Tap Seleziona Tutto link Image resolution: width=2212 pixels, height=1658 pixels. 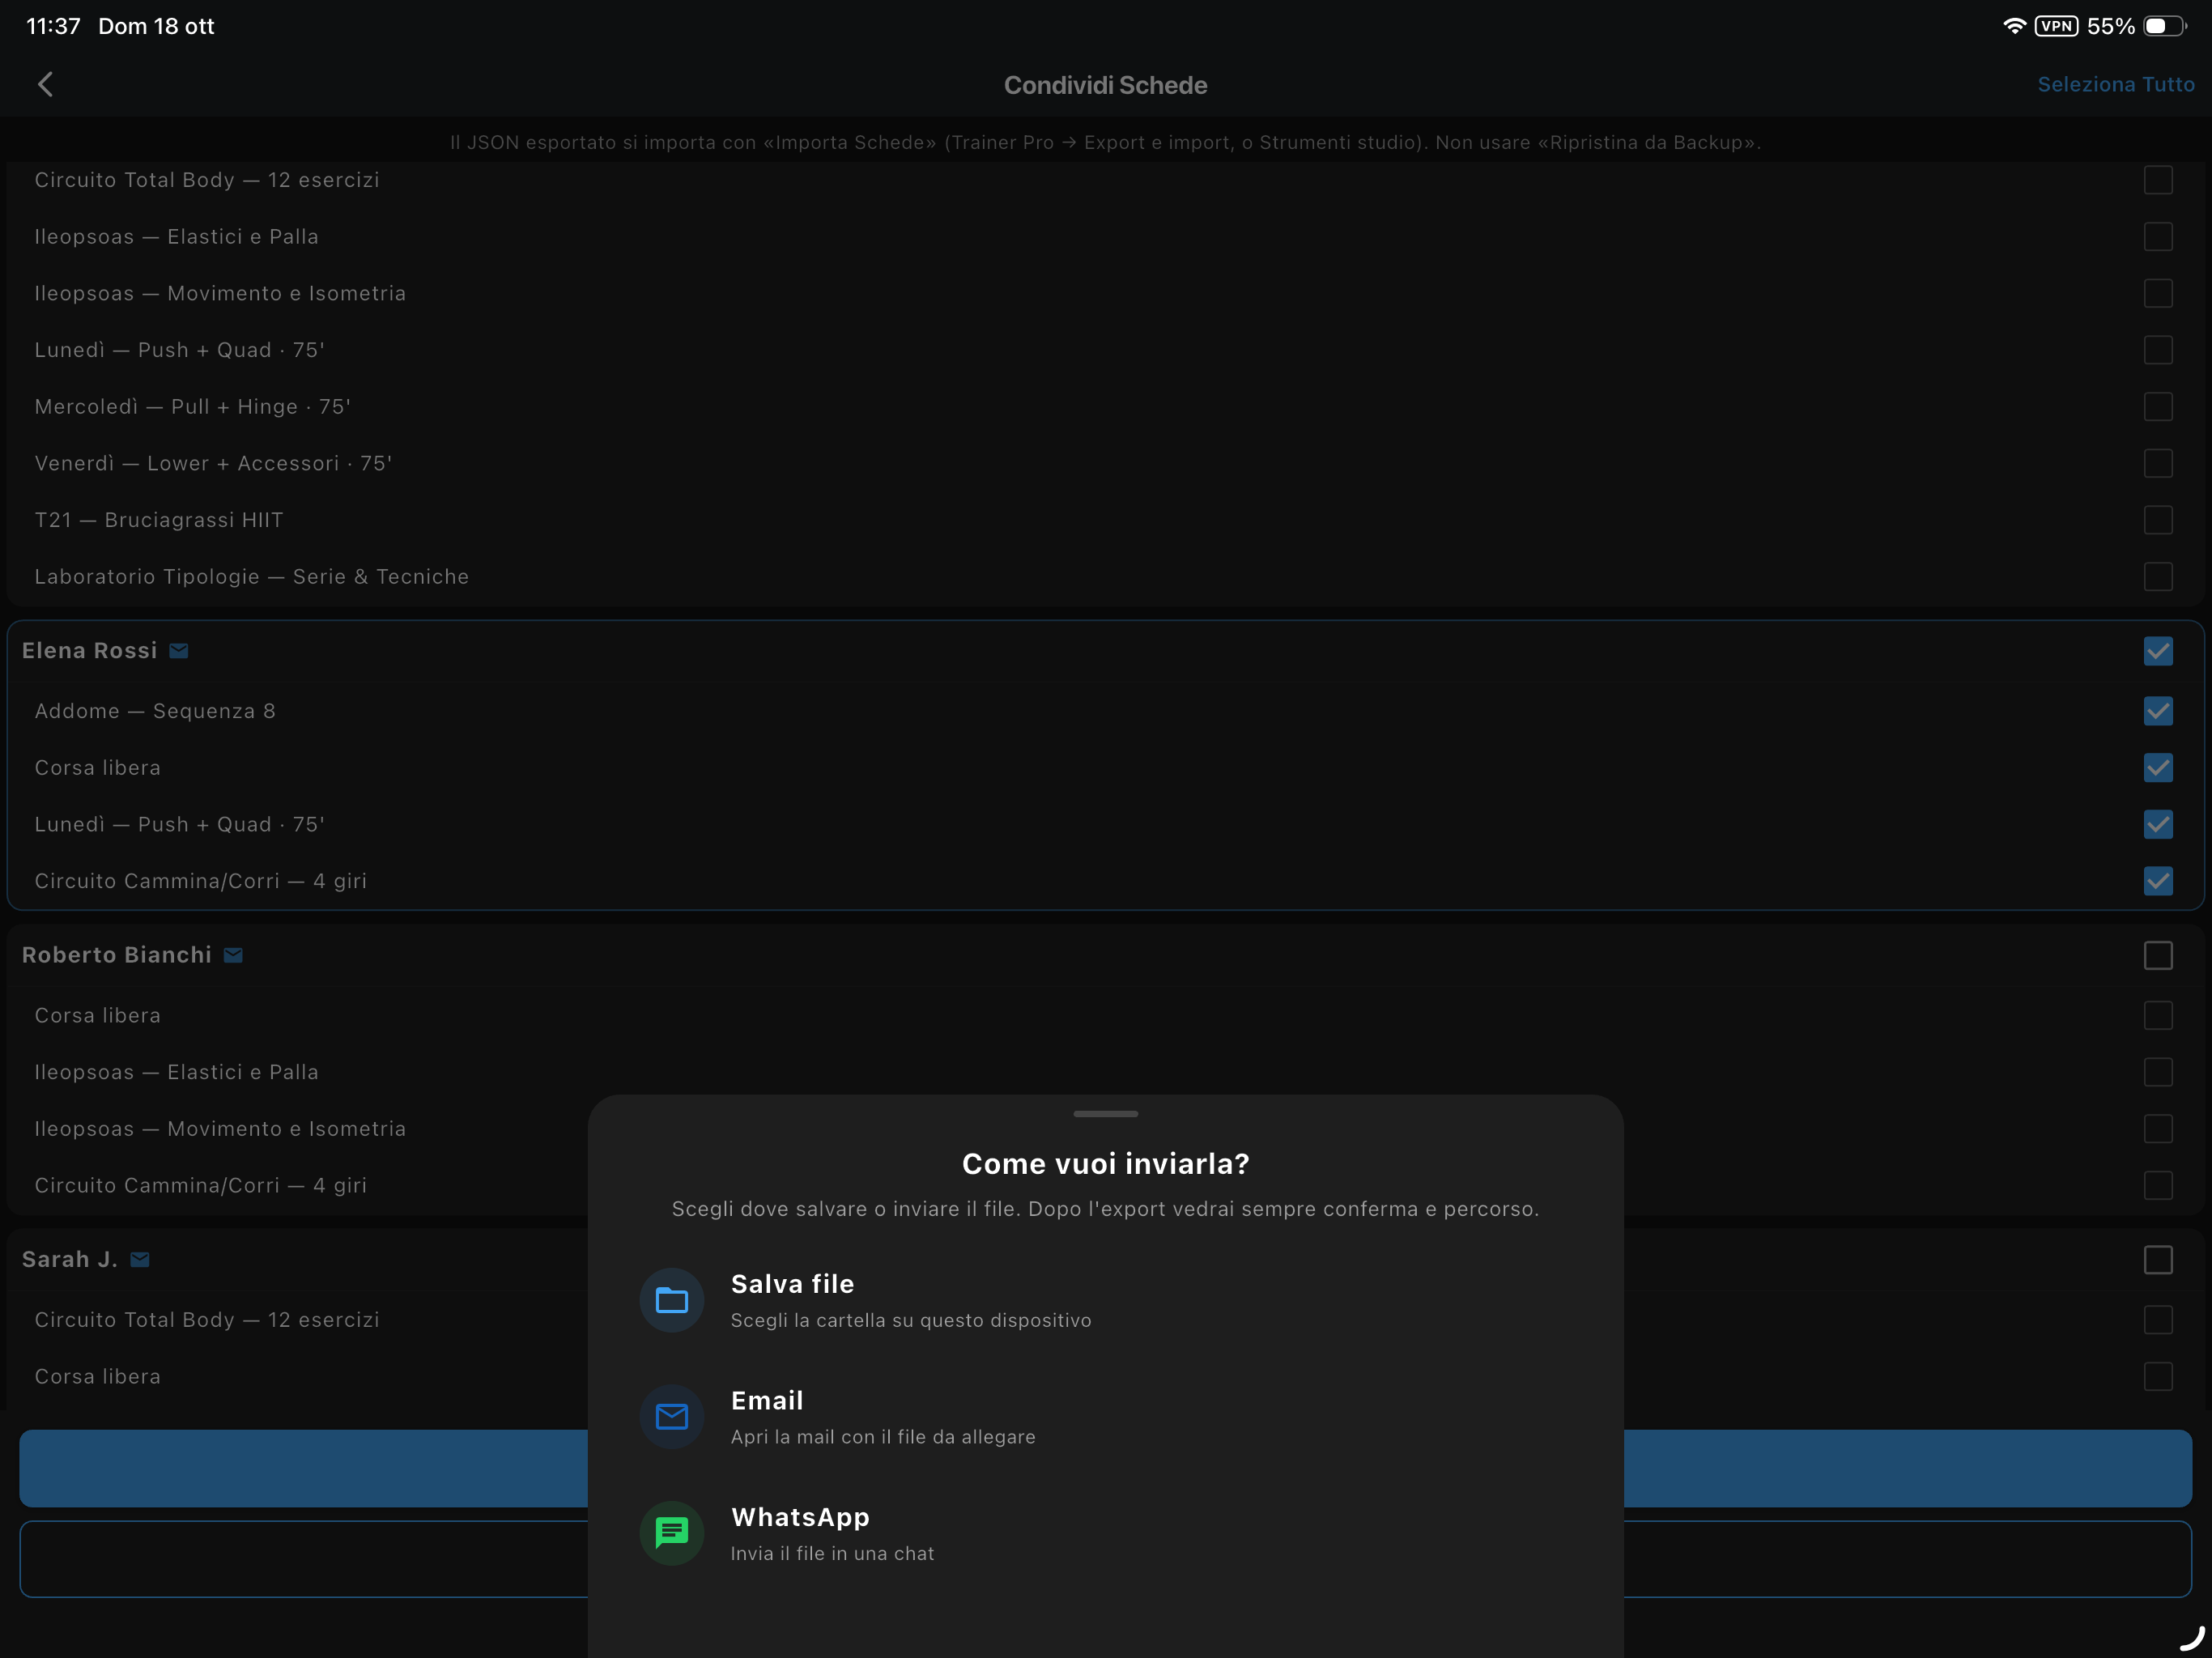(2116, 85)
